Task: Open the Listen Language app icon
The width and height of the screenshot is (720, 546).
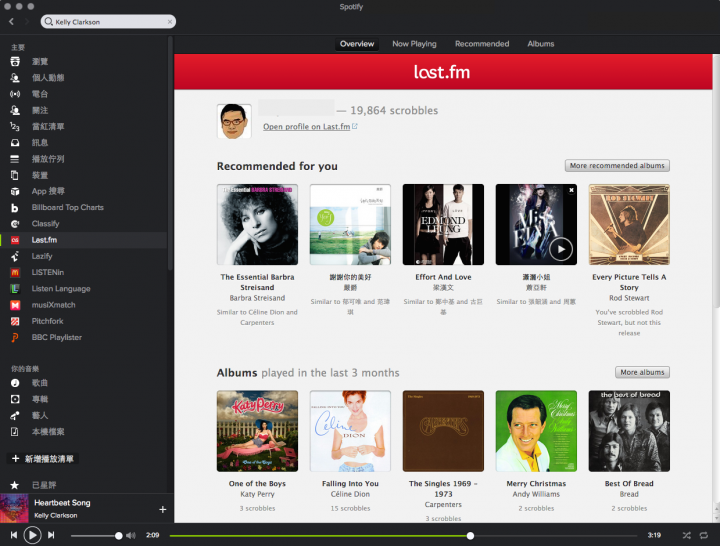Action: pos(15,289)
